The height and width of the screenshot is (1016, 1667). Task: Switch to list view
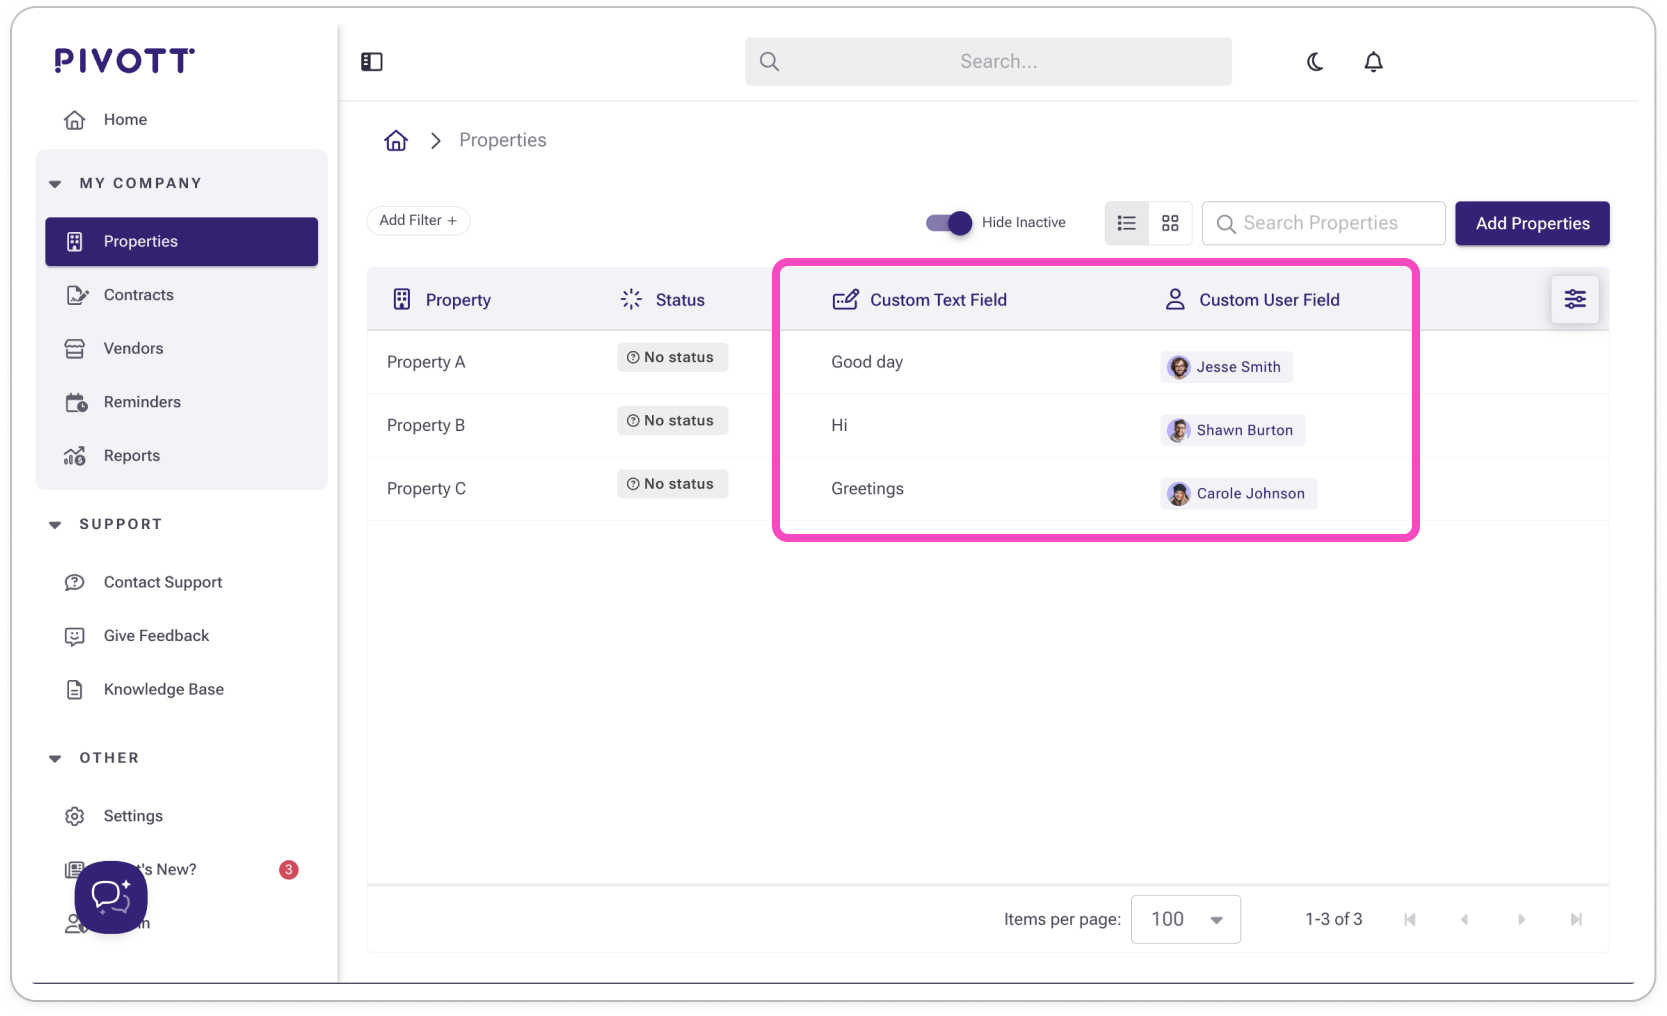tap(1127, 223)
